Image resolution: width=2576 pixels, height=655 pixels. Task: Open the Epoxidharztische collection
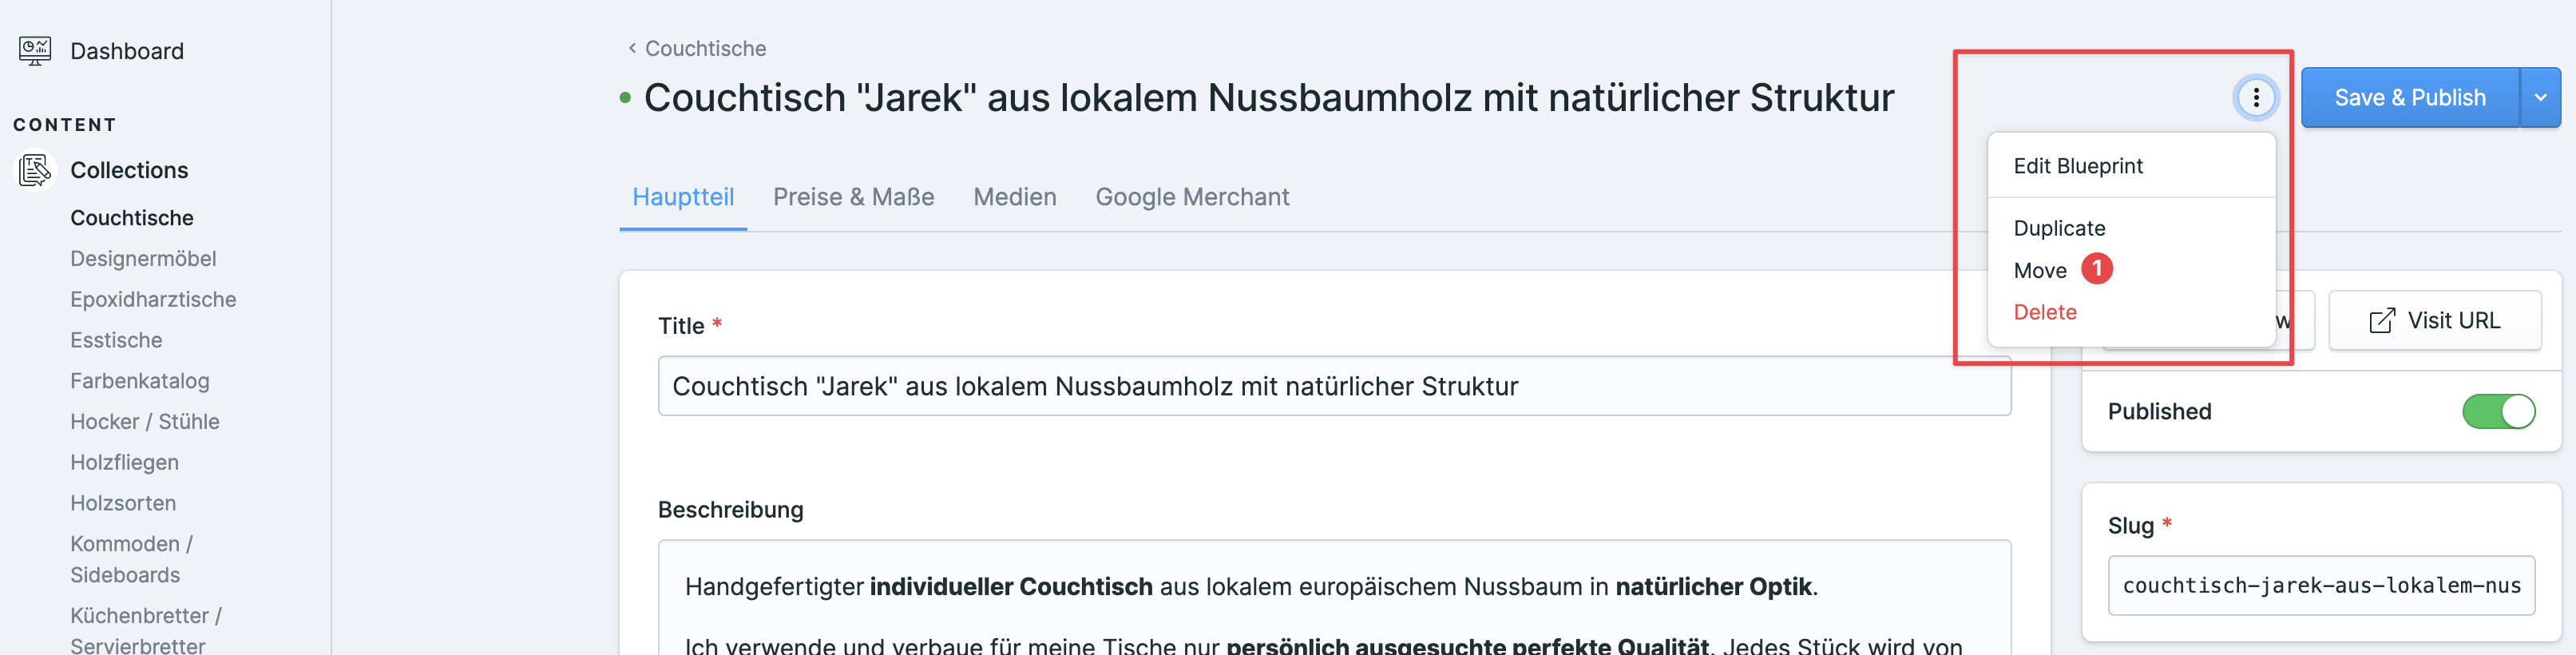pos(153,300)
